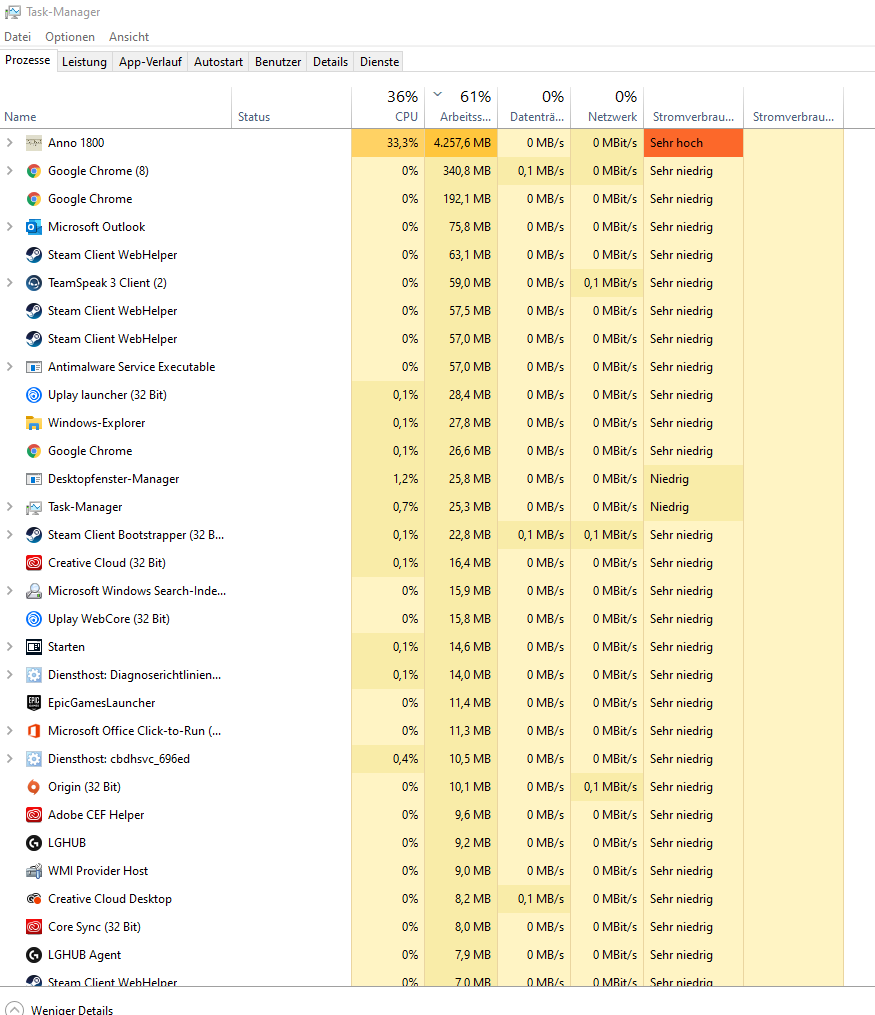Click the Core Sync (32 Bit) icon
This screenshot has width=875, height=1015.
click(34, 927)
